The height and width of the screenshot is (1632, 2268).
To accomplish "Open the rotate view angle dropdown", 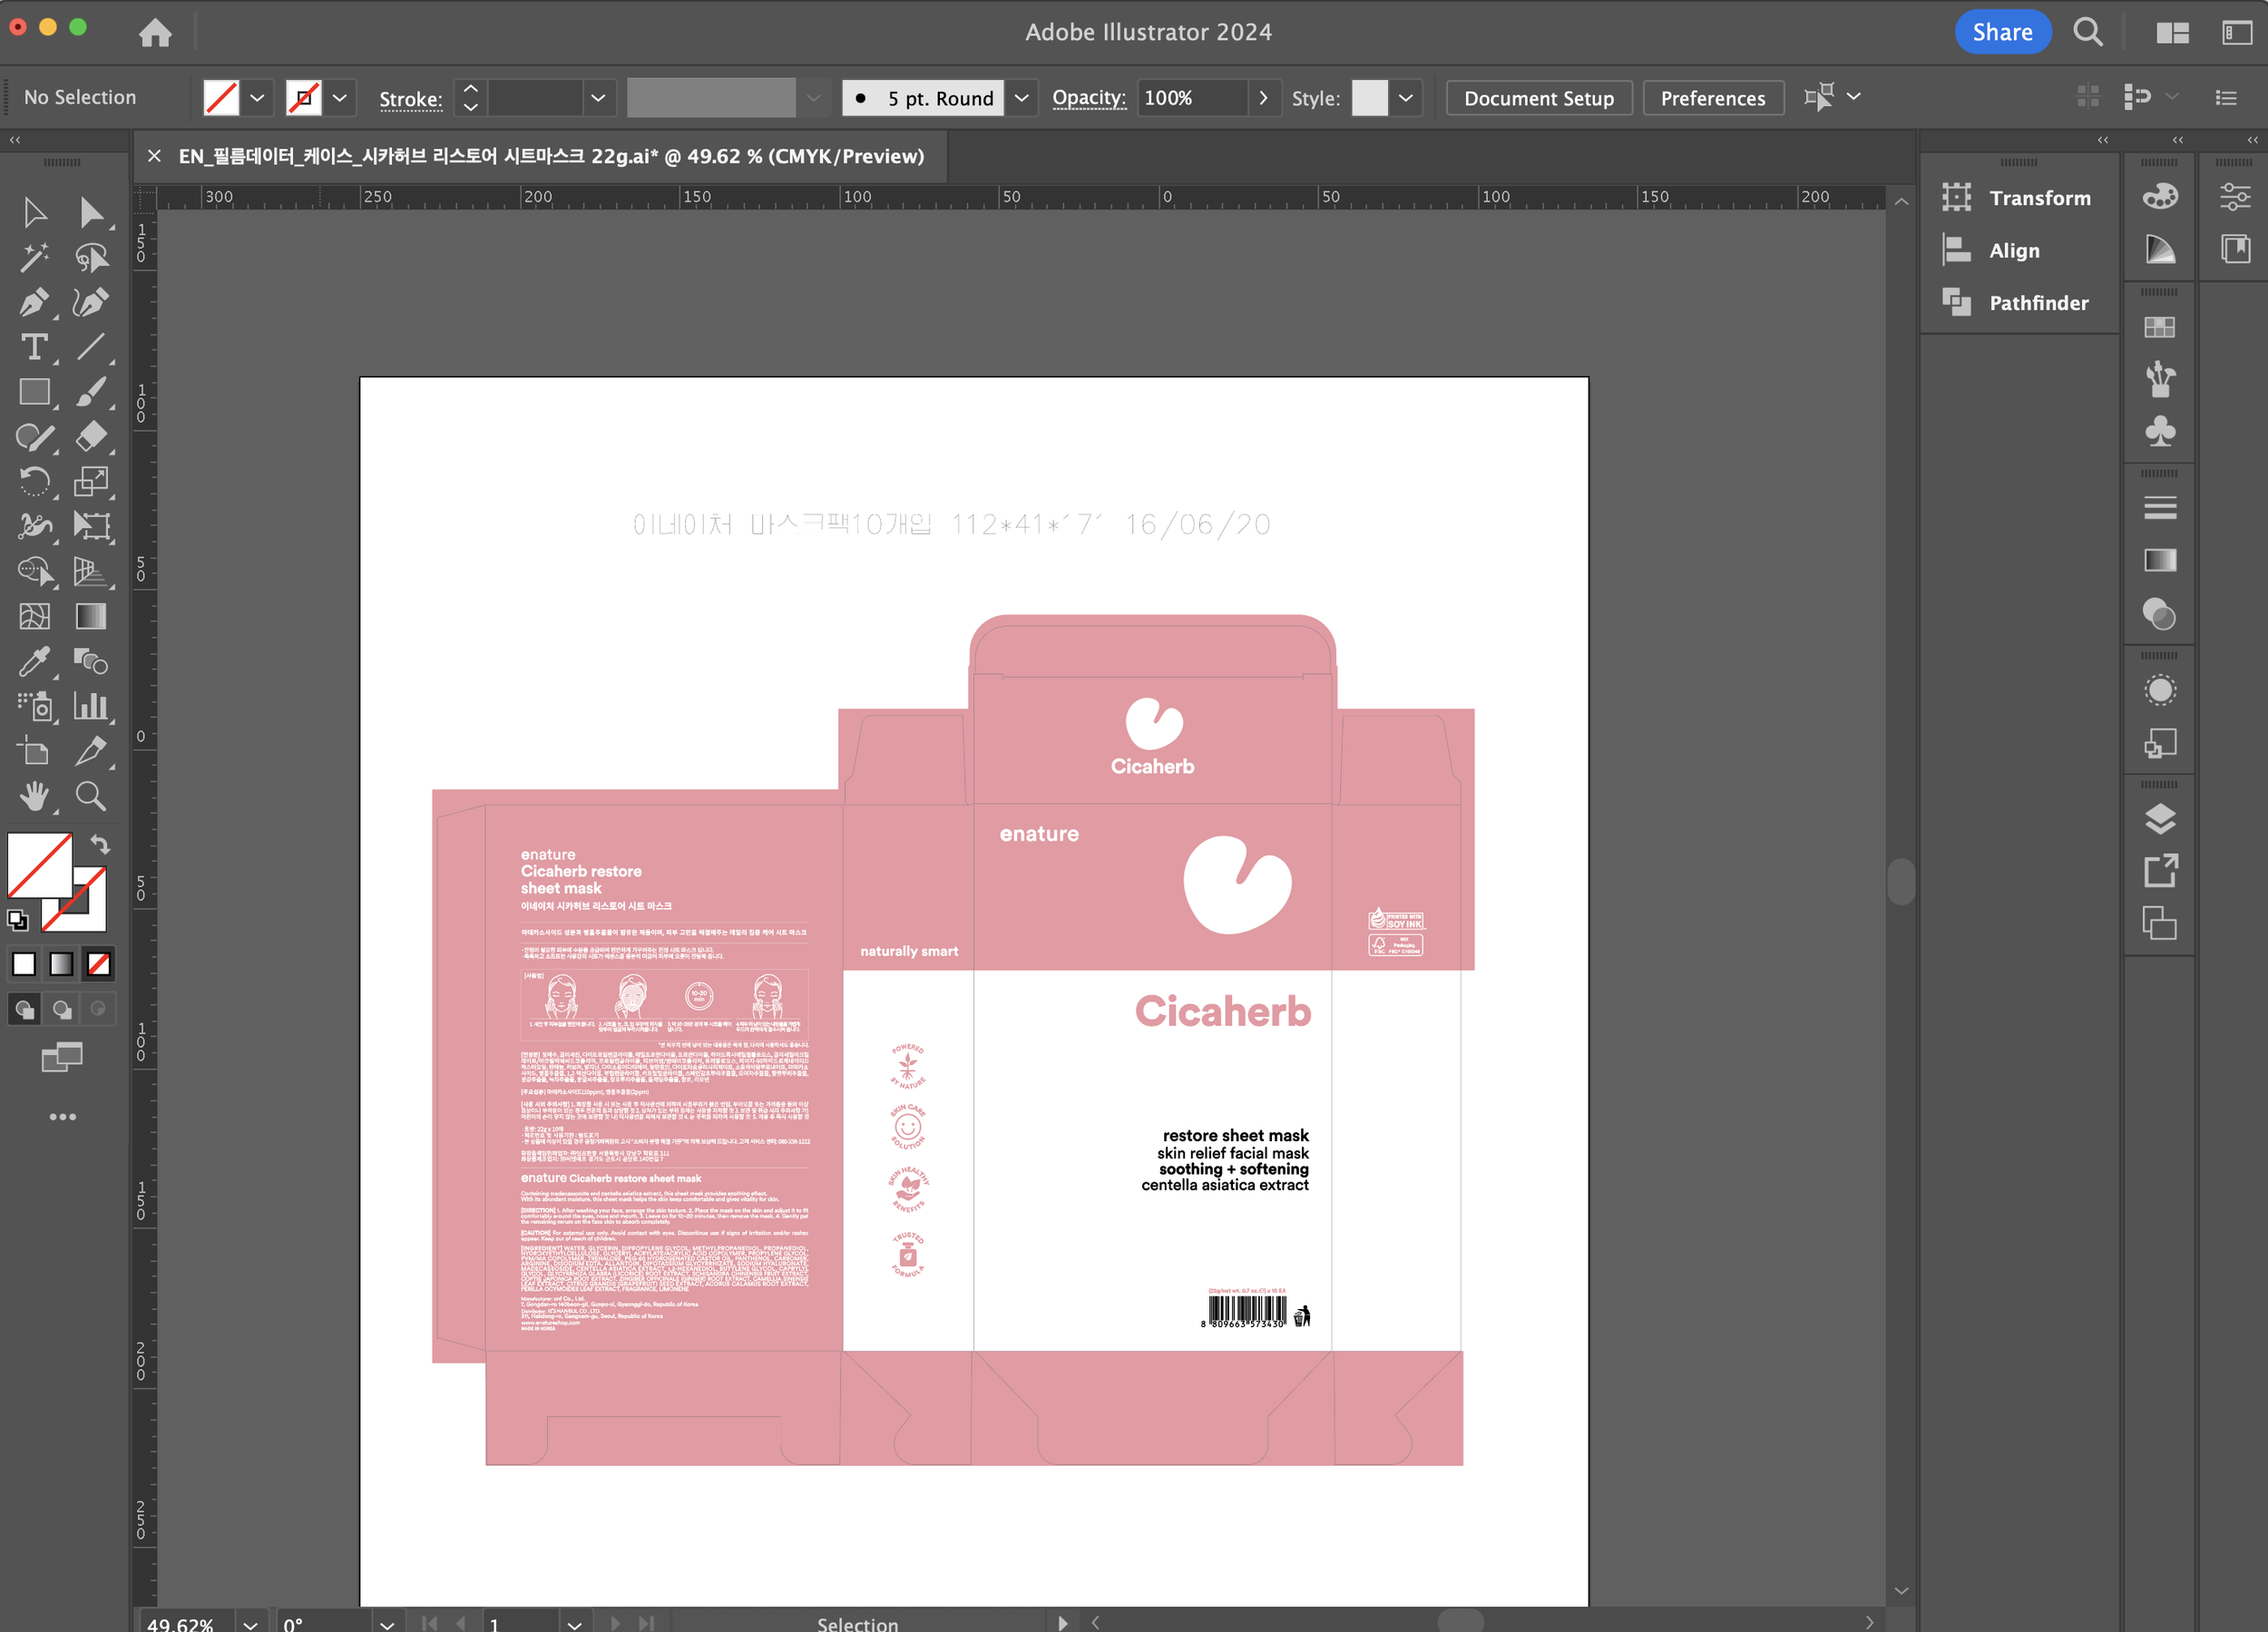I will (x=387, y=1623).
